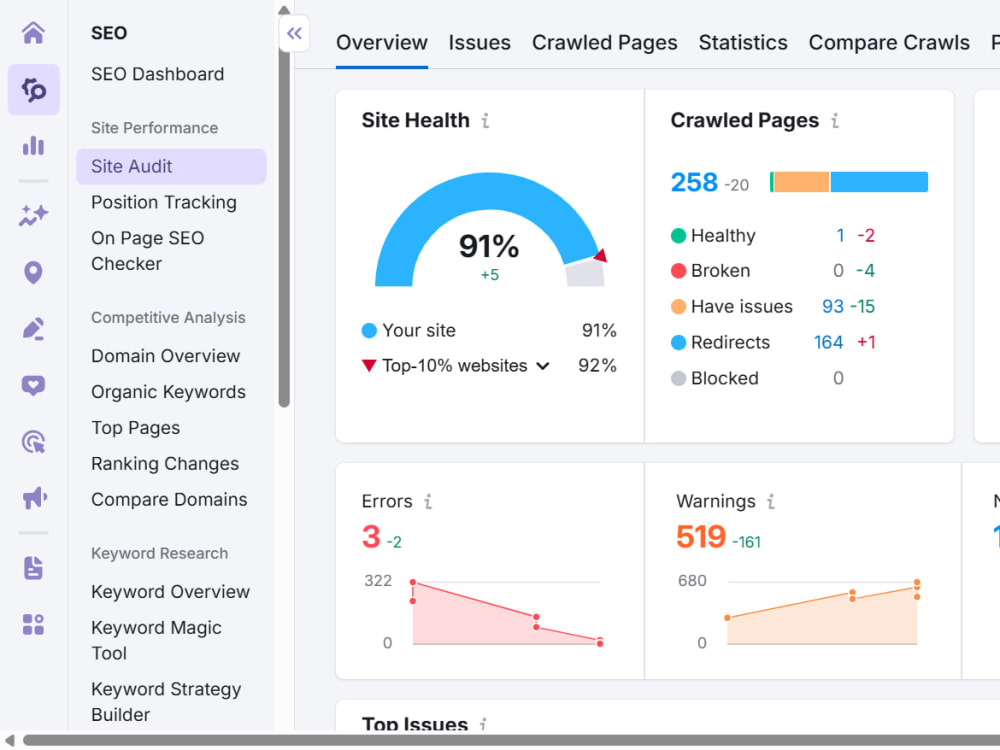Click the Site Health 91% gauge

pyautogui.click(x=490, y=230)
